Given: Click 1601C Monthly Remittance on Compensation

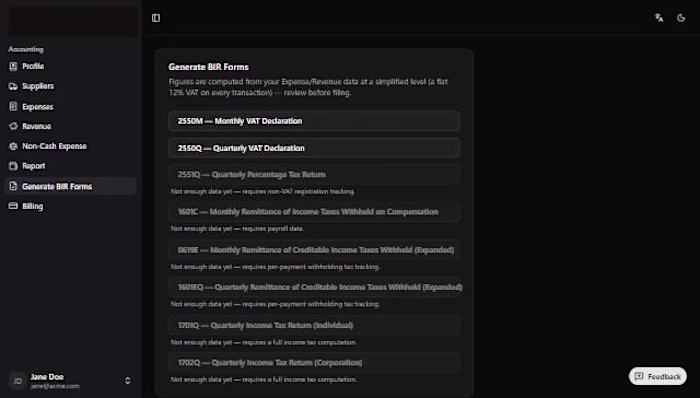Looking at the screenshot, I should [x=314, y=212].
